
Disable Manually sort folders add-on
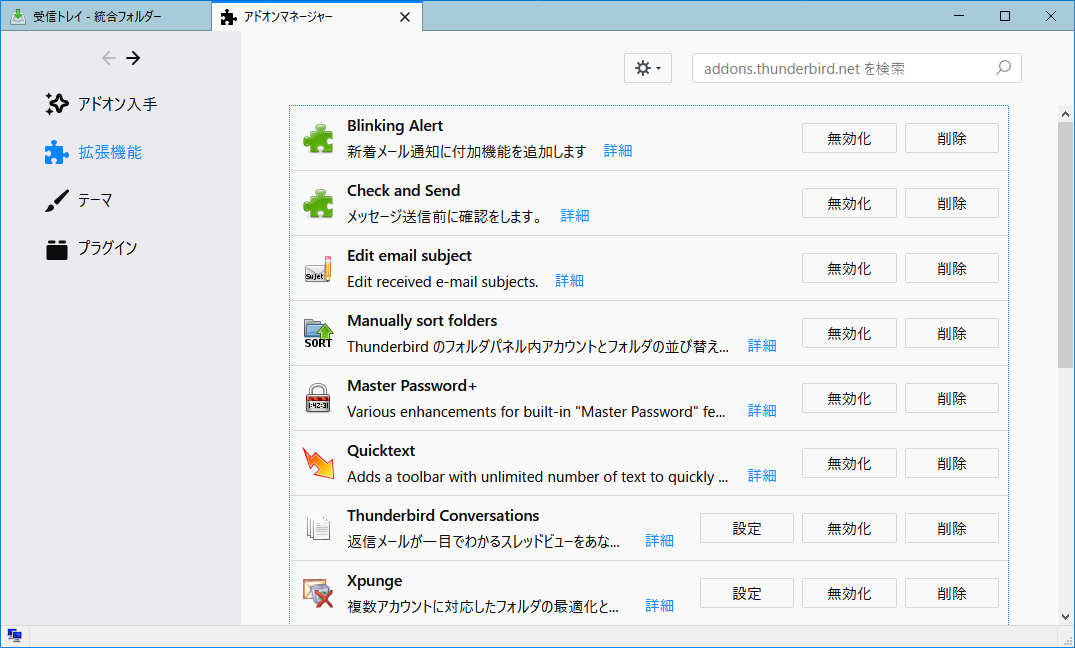pos(849,333)
